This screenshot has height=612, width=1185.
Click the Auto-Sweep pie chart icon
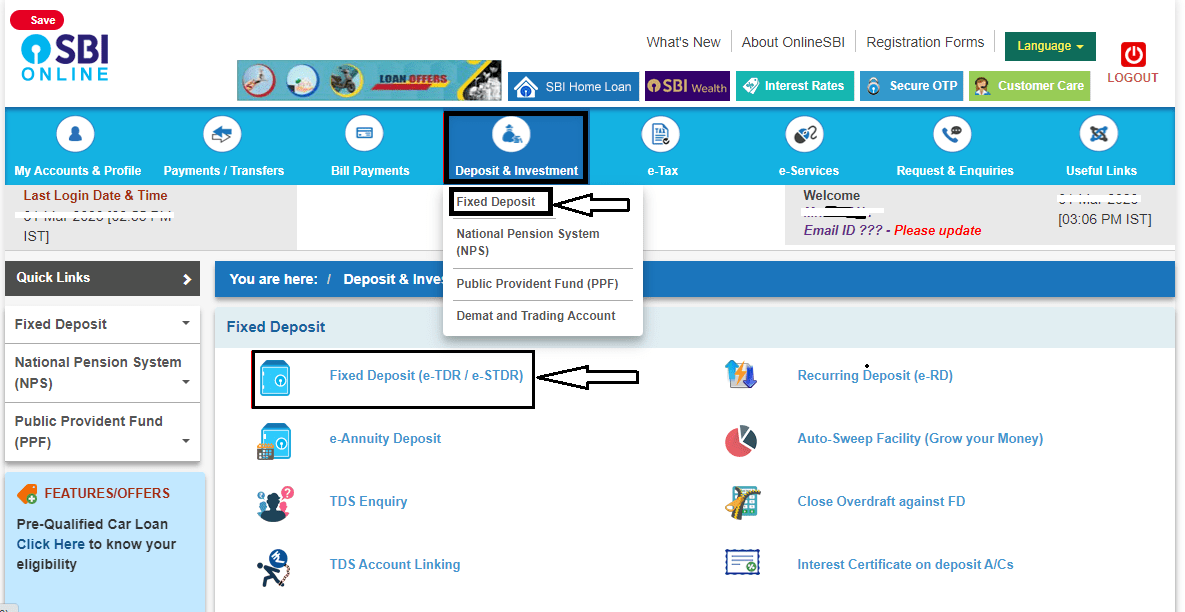[x=741, y=440]
